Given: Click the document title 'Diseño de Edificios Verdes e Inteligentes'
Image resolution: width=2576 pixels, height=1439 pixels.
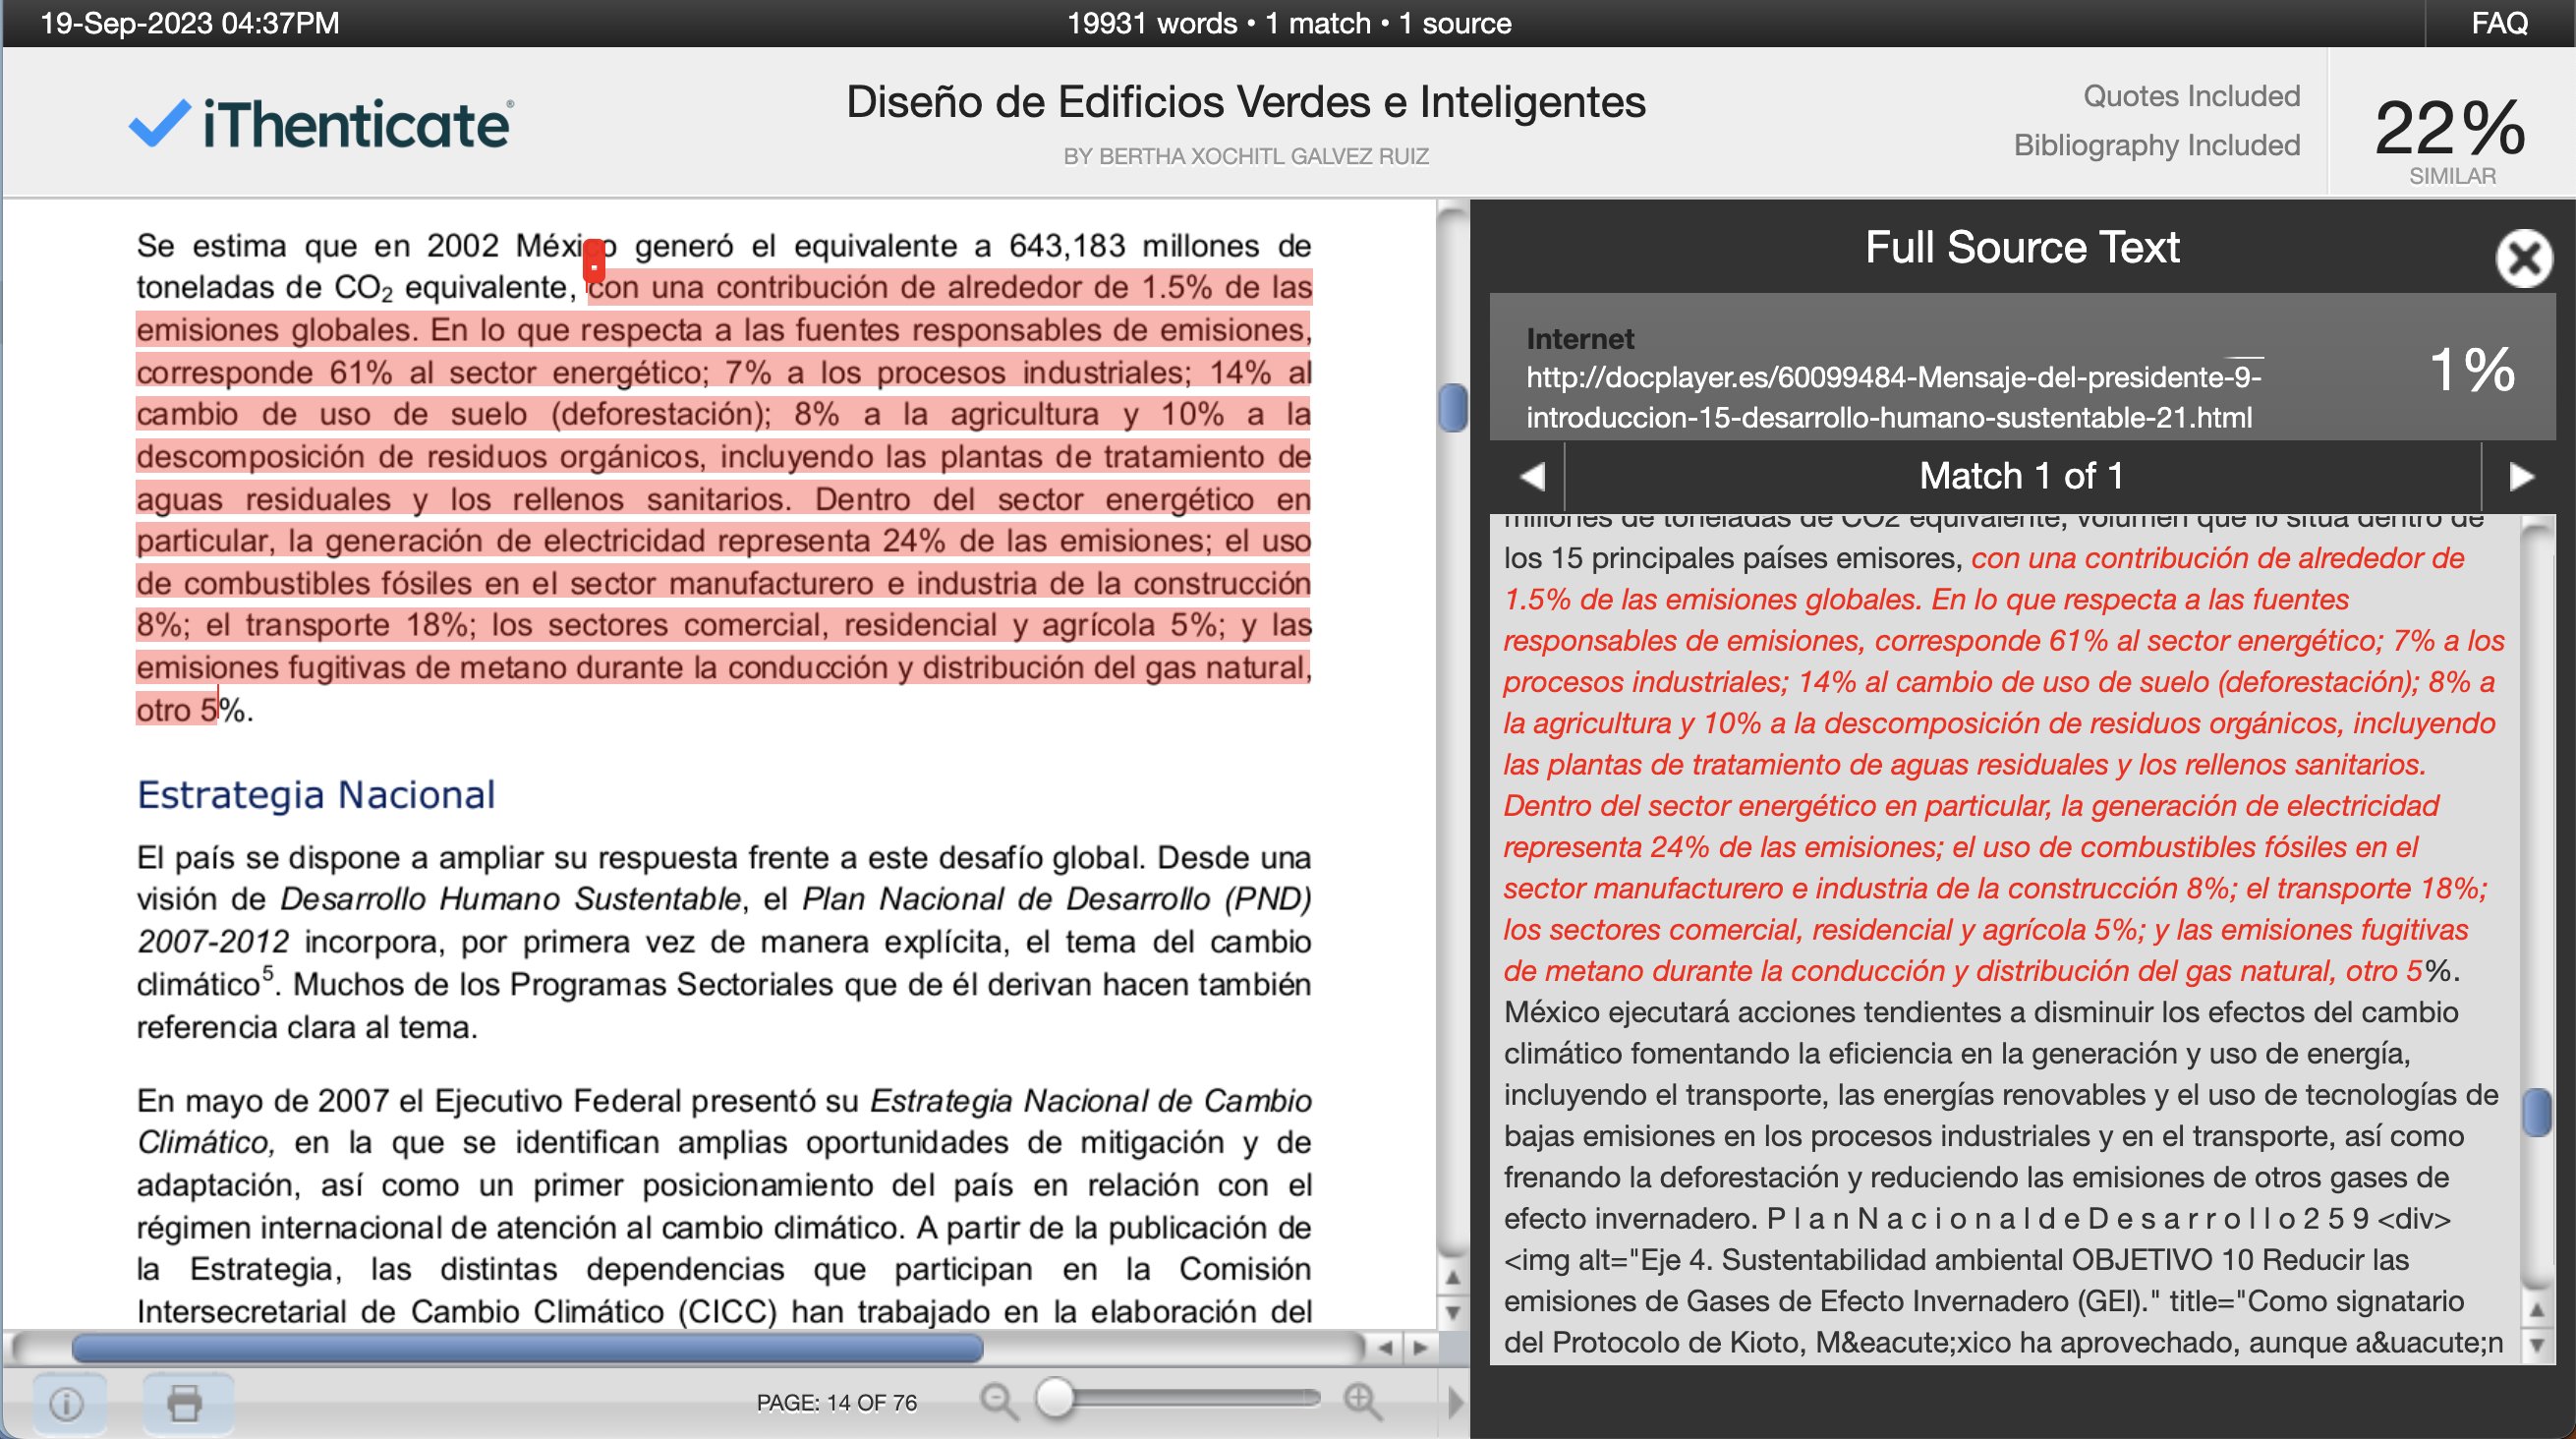Looking at the screenshot, I should (1245, 102).
